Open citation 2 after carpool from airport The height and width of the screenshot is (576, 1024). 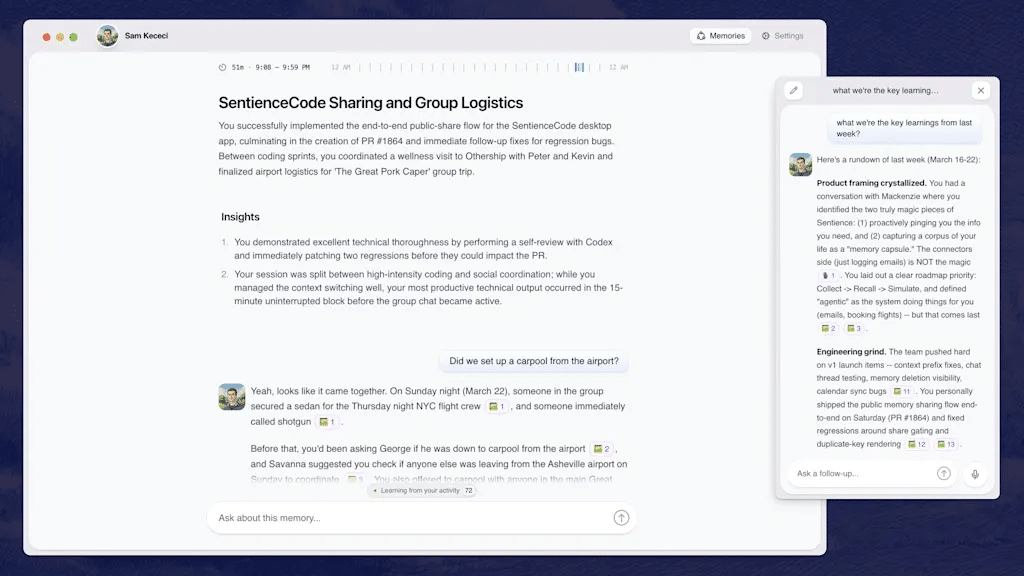click(x=601, y=450)
